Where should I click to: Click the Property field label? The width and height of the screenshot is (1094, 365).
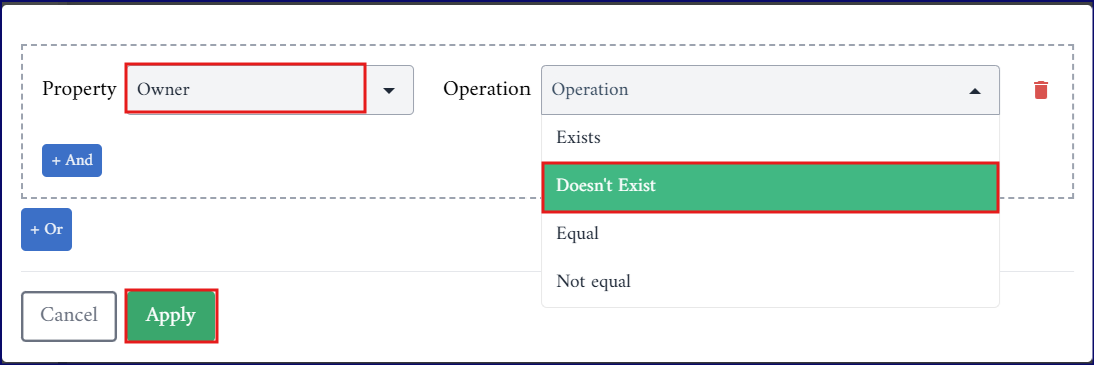tap(79, 89)
